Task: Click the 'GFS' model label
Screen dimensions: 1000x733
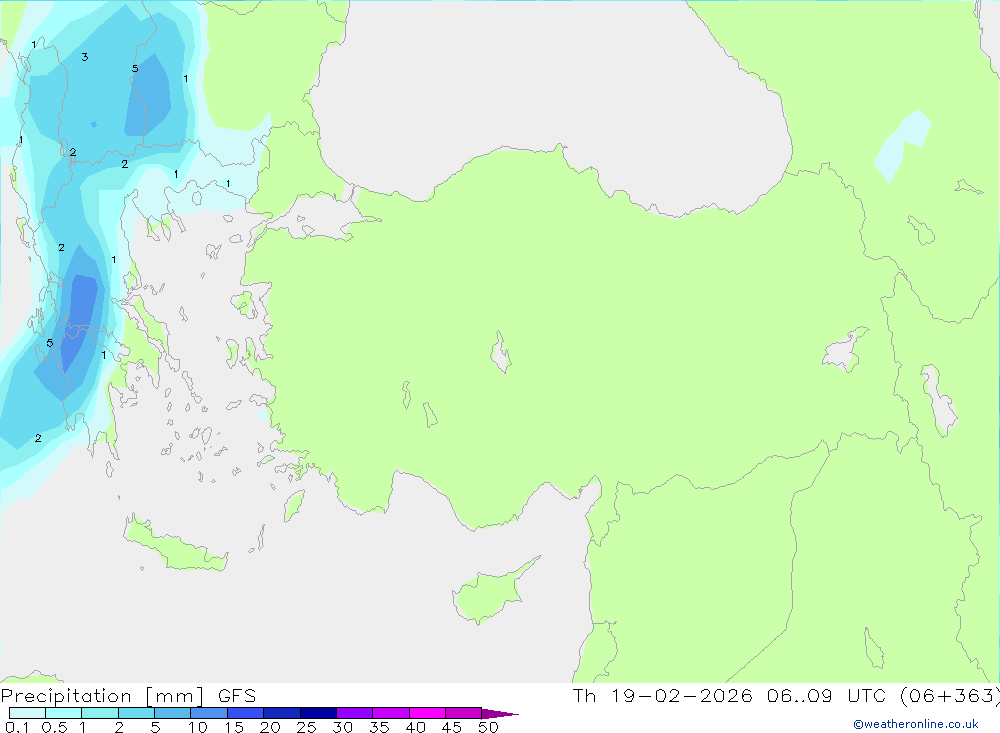Action: coord(237,696)
